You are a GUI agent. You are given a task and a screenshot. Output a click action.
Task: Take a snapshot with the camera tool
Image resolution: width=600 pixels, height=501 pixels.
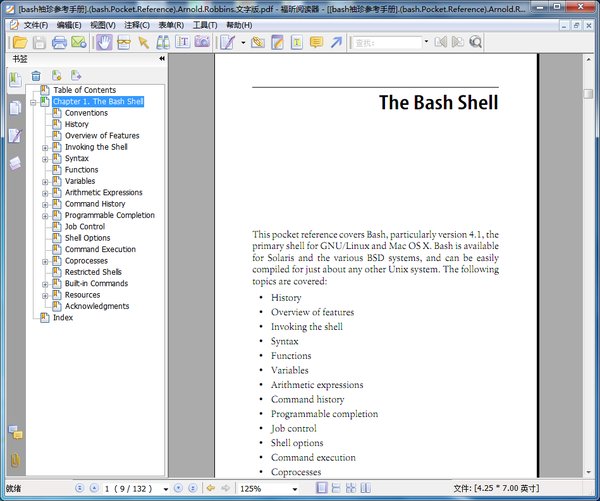202,42
